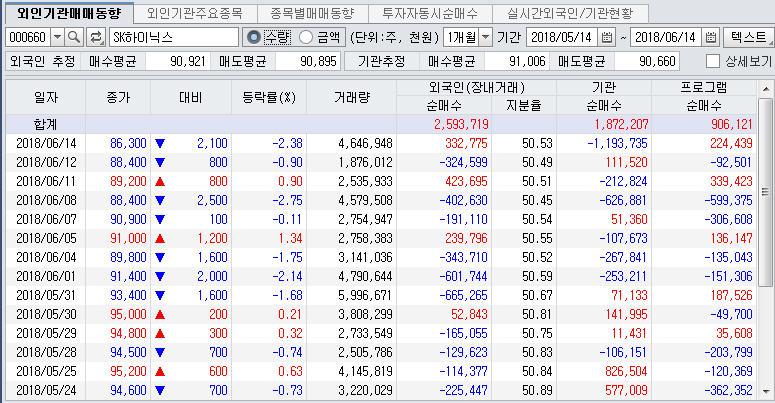Select the 2018/05/28 date row
Image resolution: width=775 pixels, height=403 pixels.
381,353
